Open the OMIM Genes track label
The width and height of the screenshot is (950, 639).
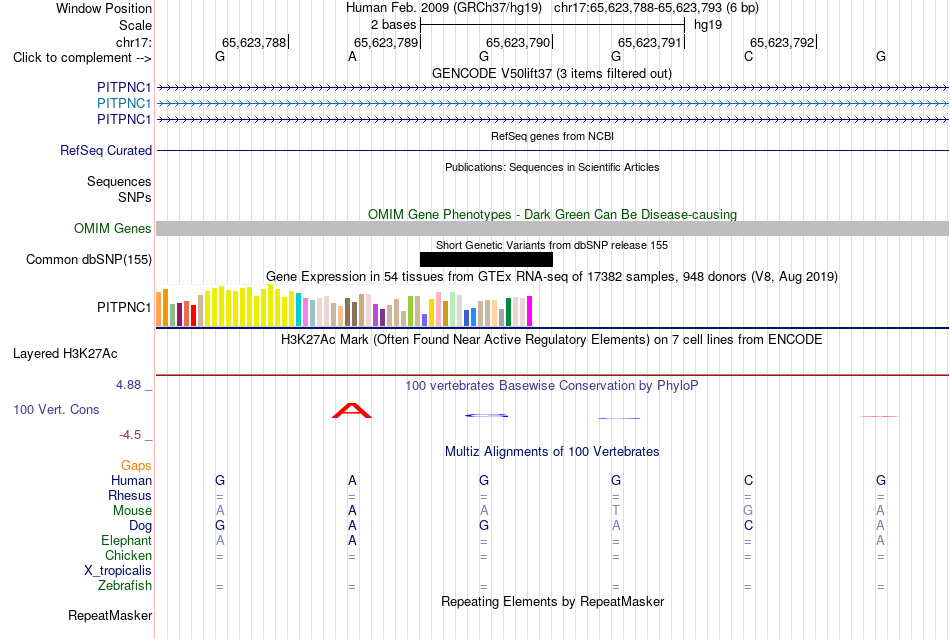click(113, 228)
